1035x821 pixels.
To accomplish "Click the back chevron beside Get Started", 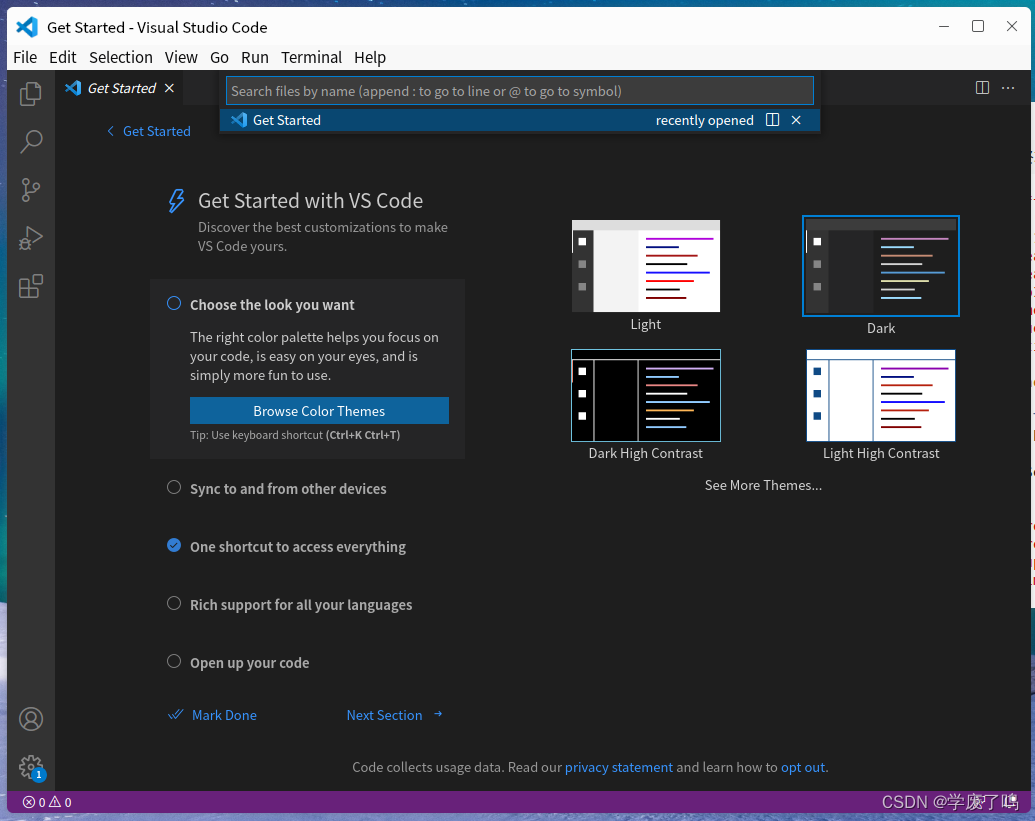I will click(110, 131).
